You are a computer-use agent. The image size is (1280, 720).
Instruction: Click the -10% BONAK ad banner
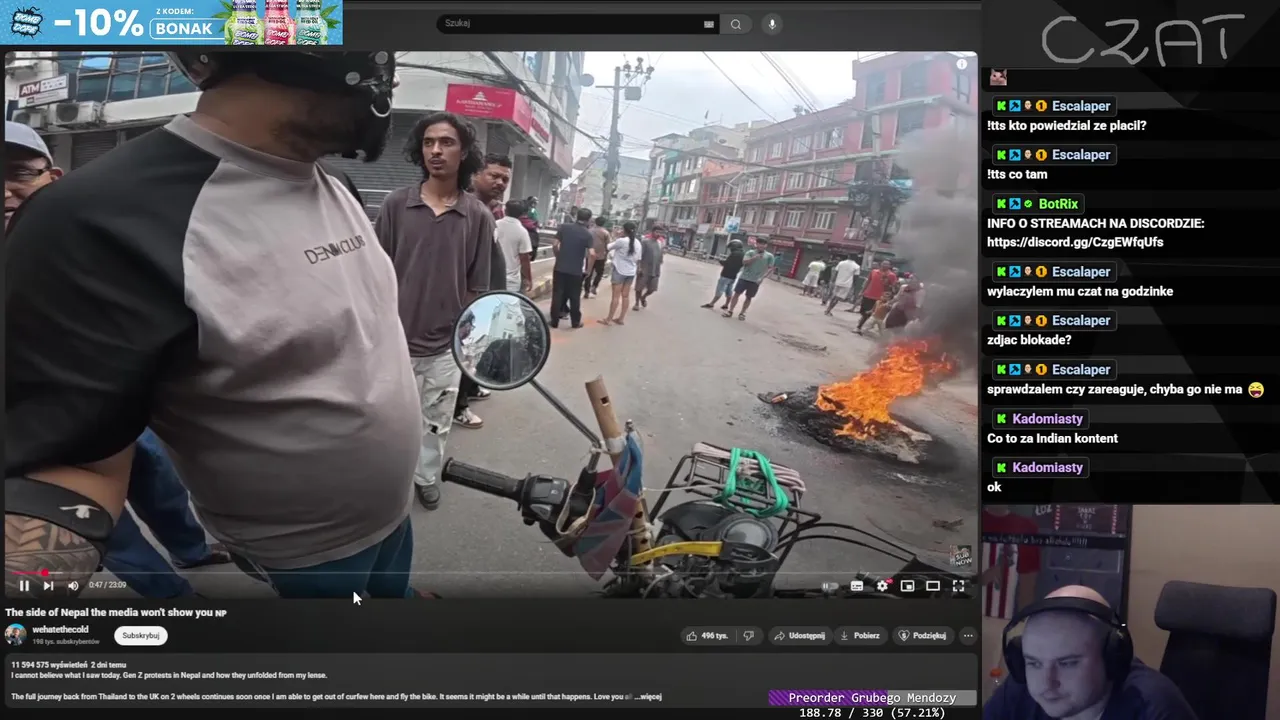pos(172,22)
